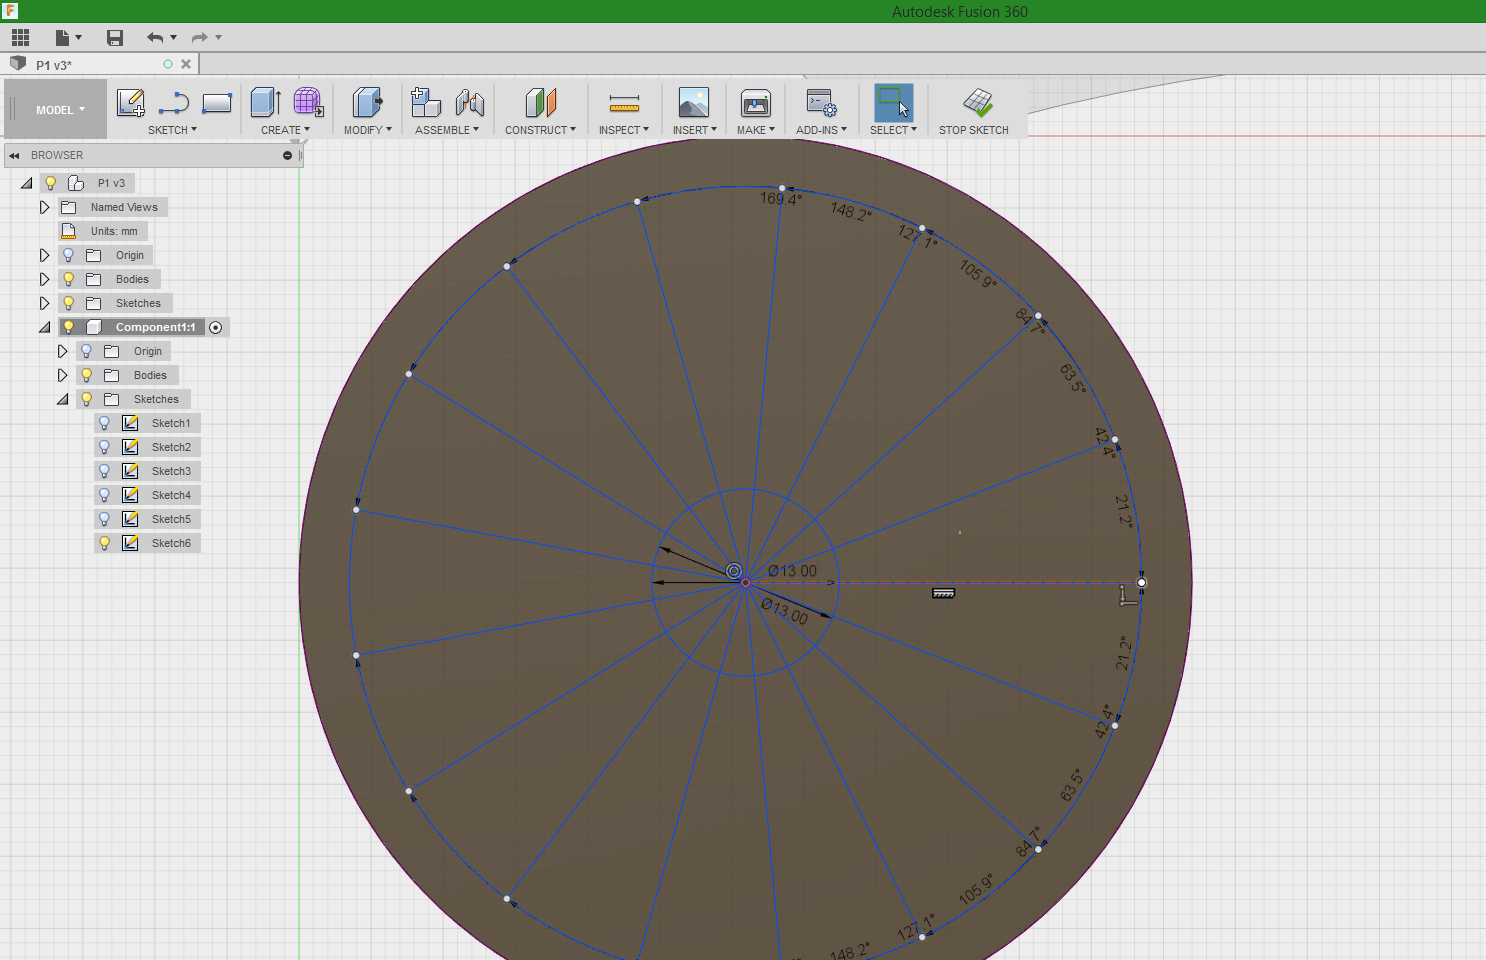Select the Create Sketch tool
Screen dimensions: 1486x960
click(131, 102)
